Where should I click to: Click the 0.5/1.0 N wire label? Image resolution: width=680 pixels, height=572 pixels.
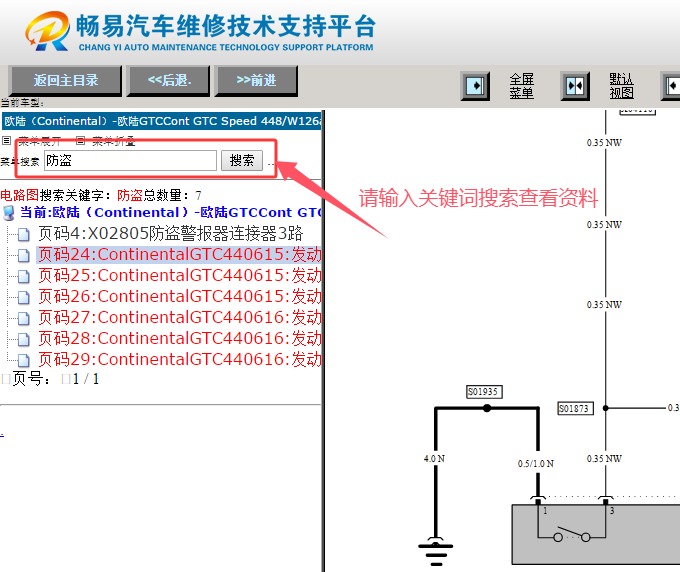point(536,464)
